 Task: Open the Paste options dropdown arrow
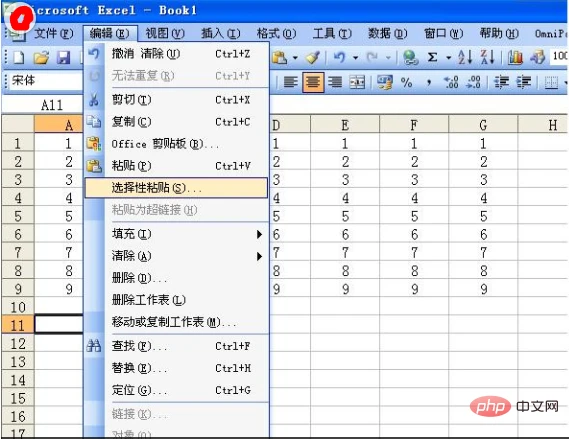point(295,58)
